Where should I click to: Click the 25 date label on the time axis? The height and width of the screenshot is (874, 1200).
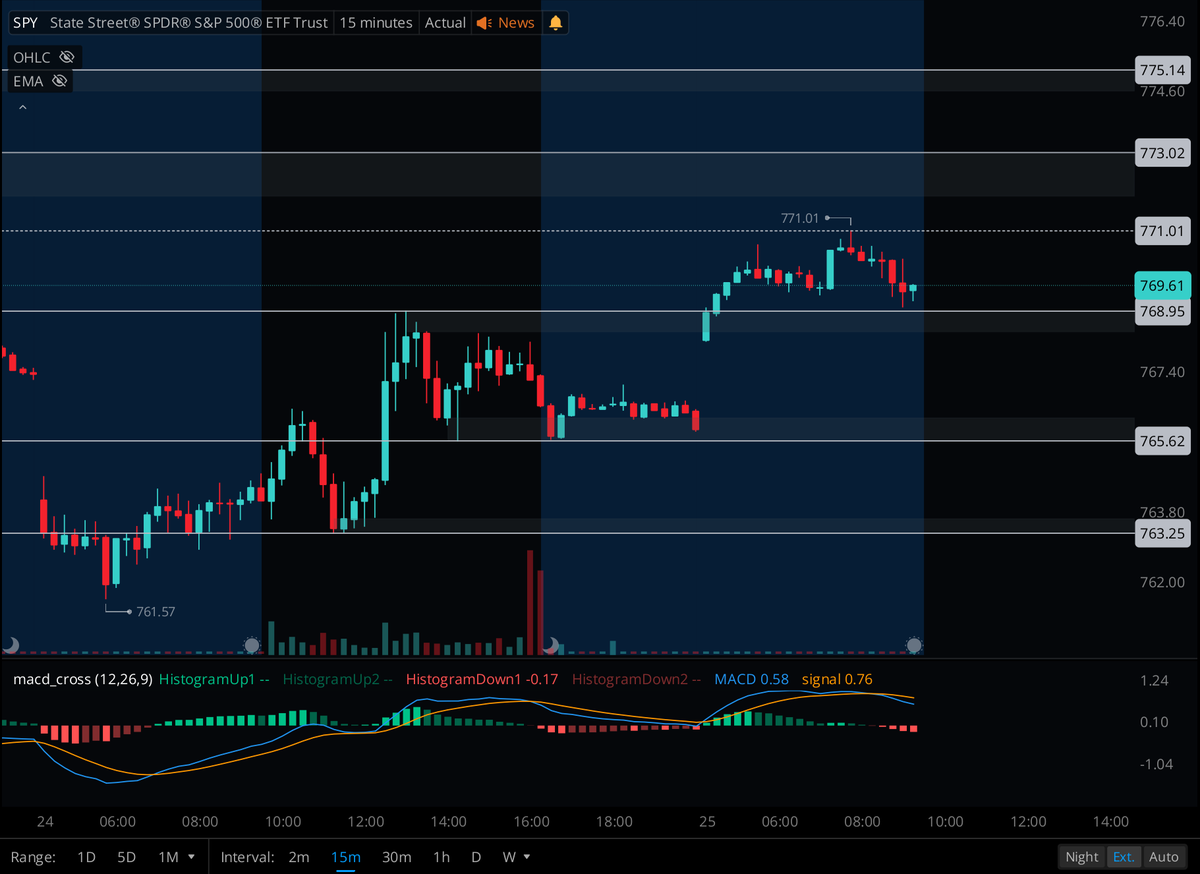point(708,822)
